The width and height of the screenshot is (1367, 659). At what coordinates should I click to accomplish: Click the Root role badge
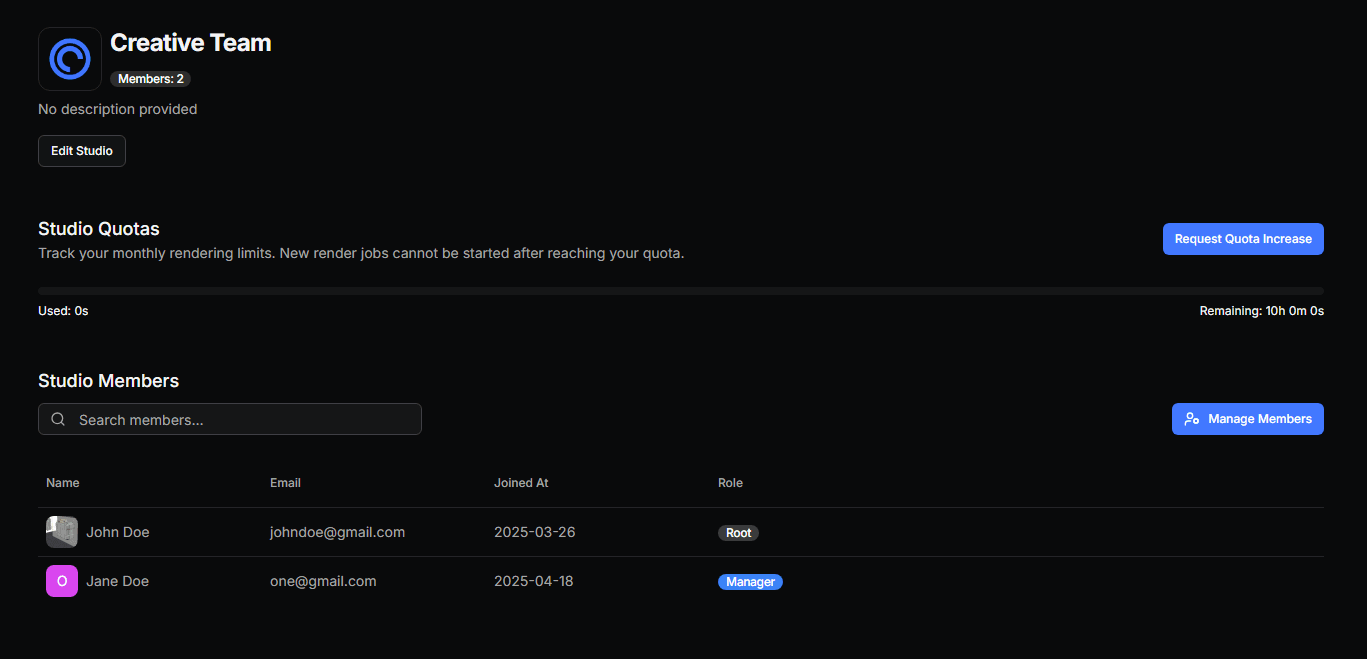(x=738, y=533)
